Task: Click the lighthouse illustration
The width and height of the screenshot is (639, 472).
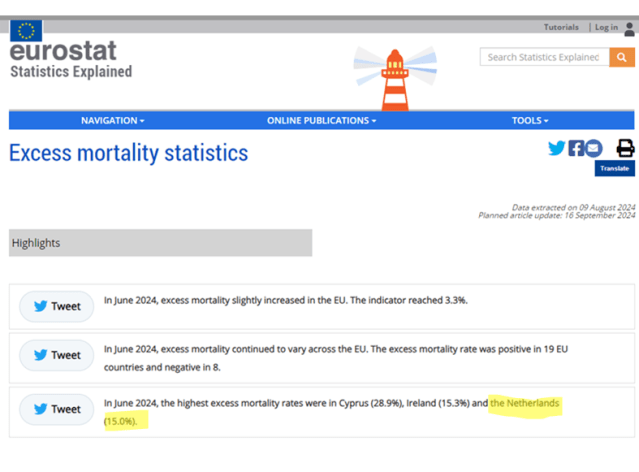Action: coord(395,79)
